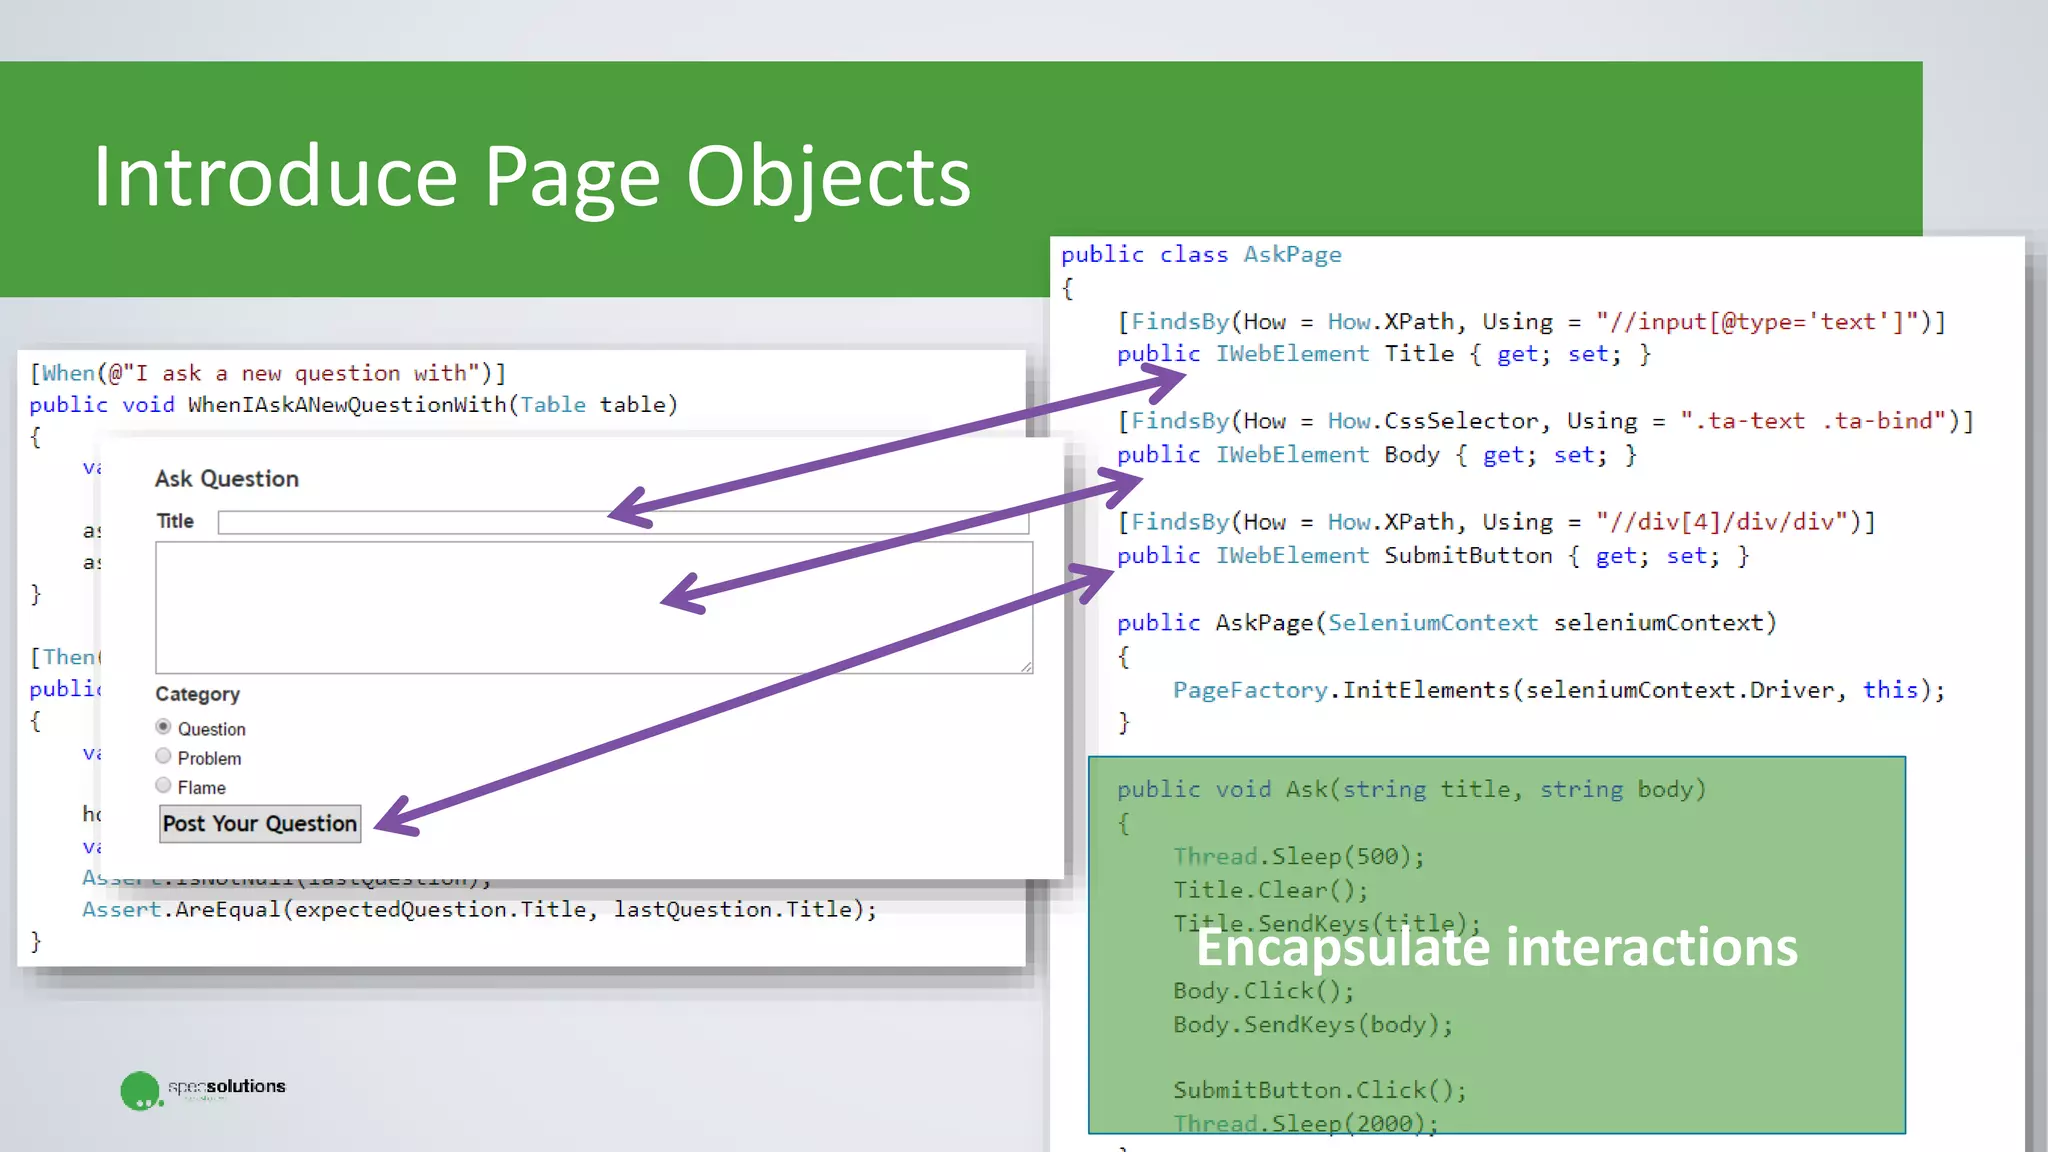Click the AskPage constructor declaration line

pos(1447,623)
